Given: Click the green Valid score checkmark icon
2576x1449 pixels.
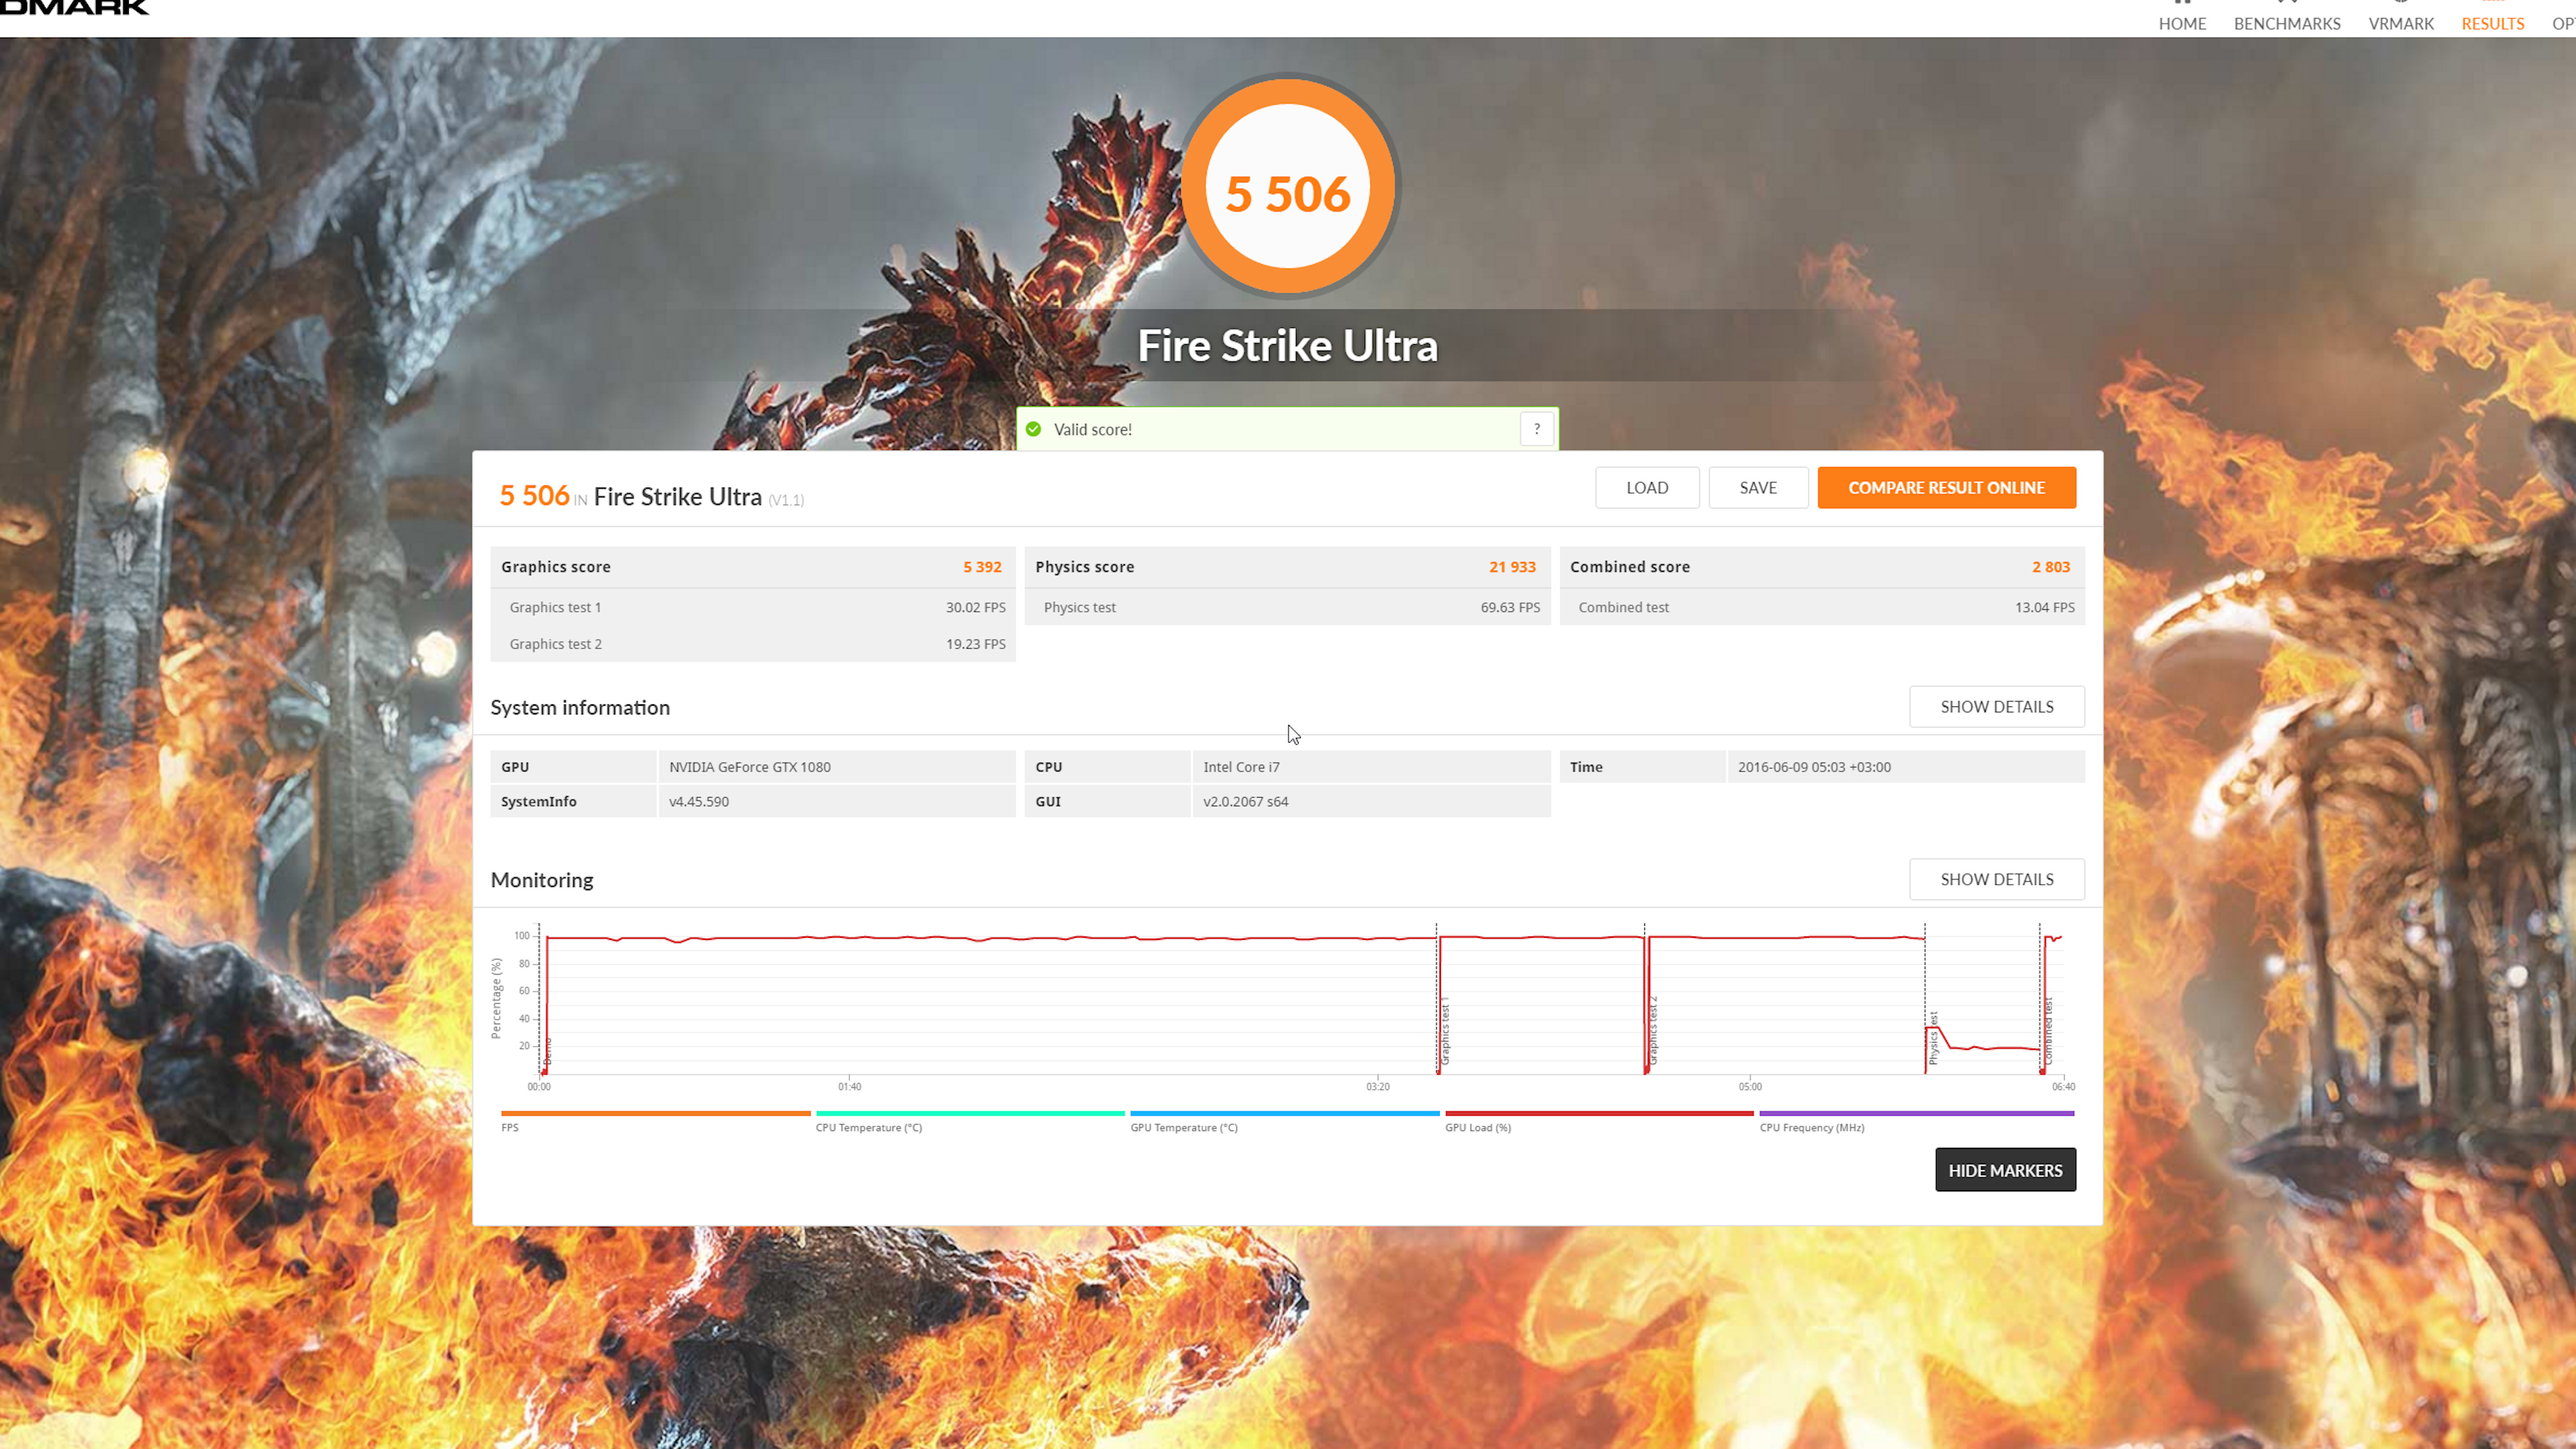Looking at the screenshot, I should click(1034, 429).
